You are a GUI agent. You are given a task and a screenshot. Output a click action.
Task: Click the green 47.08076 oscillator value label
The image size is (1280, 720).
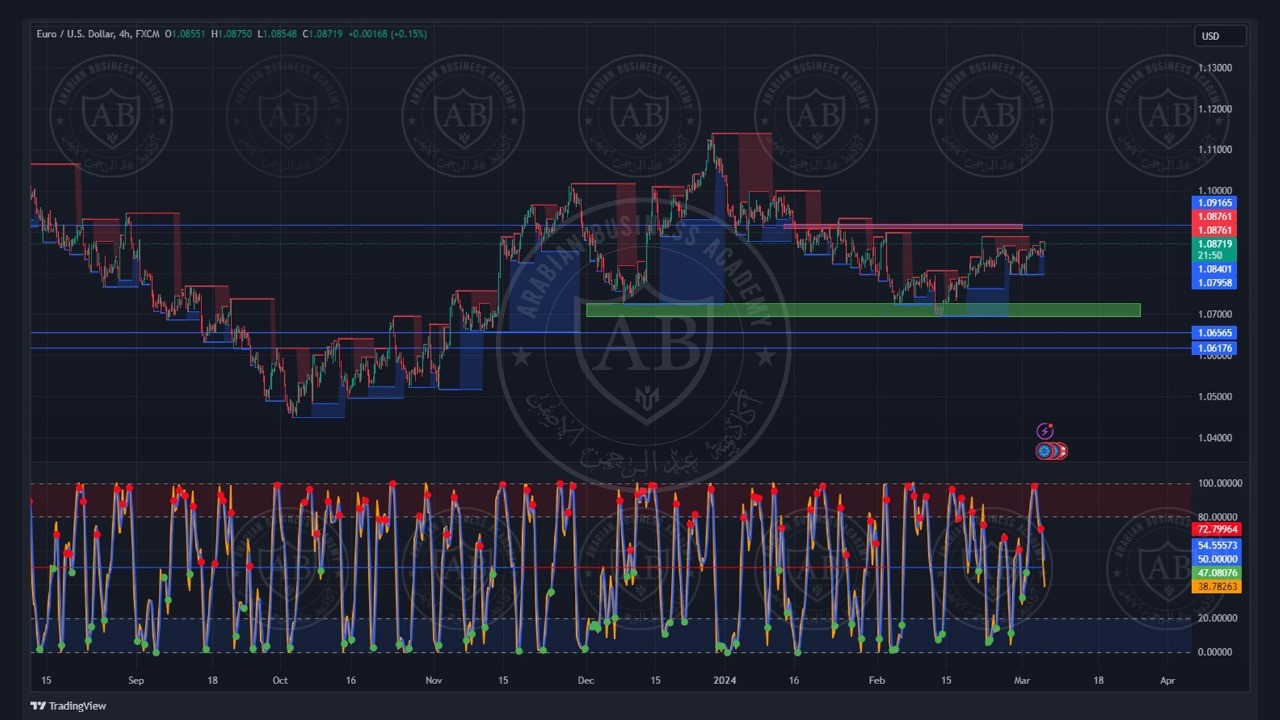click(x=1216, y=573)
